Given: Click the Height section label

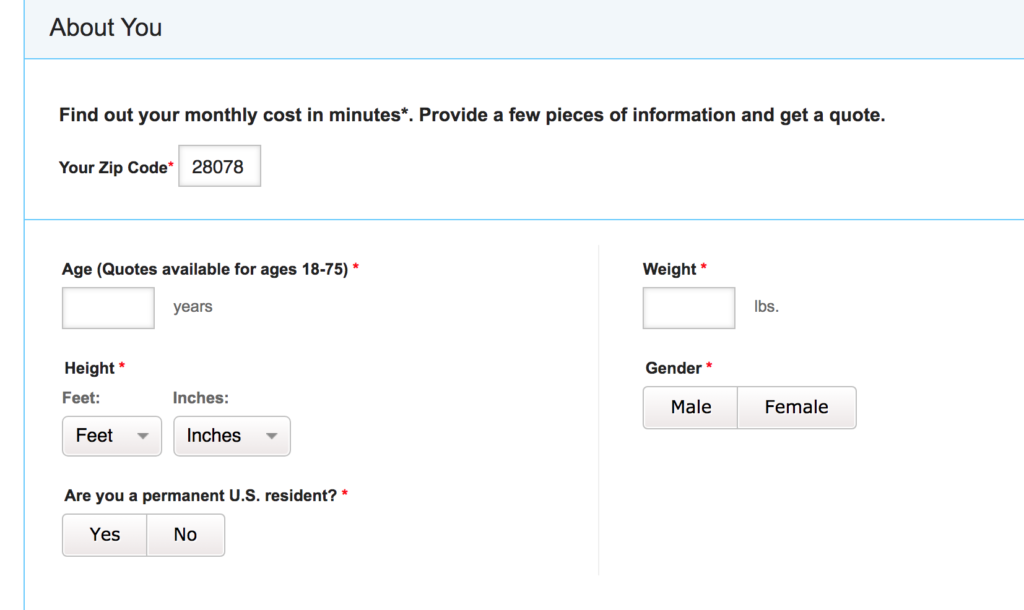Looking at the screenshot, I should pos(90,368).
